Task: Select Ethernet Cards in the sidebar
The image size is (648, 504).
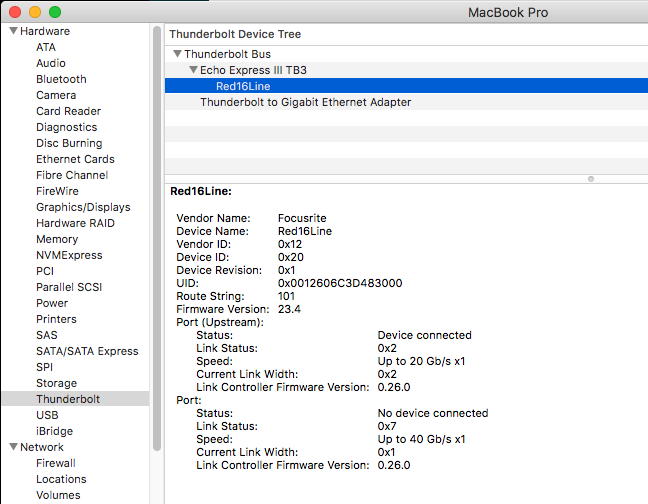Action: tap(75, 159)
